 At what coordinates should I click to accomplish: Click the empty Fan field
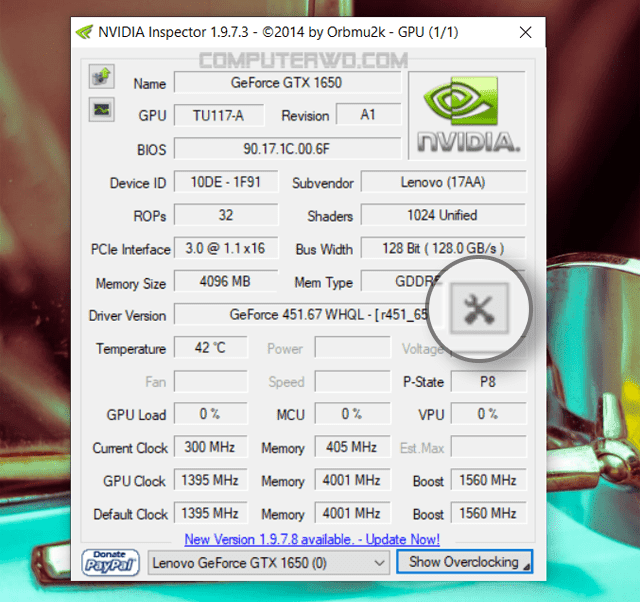[x=211, y=382]
